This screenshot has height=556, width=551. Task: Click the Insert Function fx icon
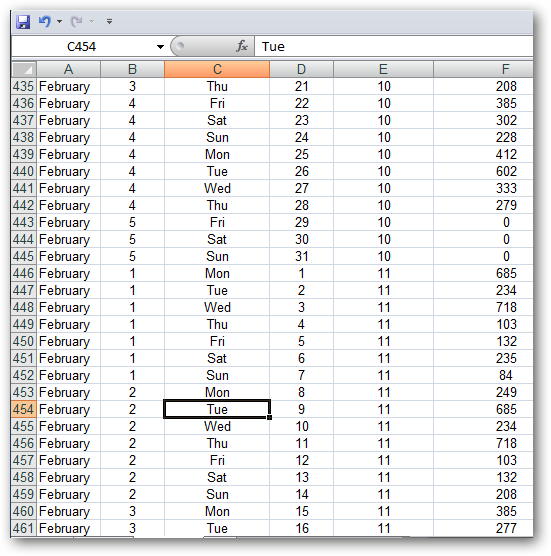pyautogui.click(x=242, y=46)
